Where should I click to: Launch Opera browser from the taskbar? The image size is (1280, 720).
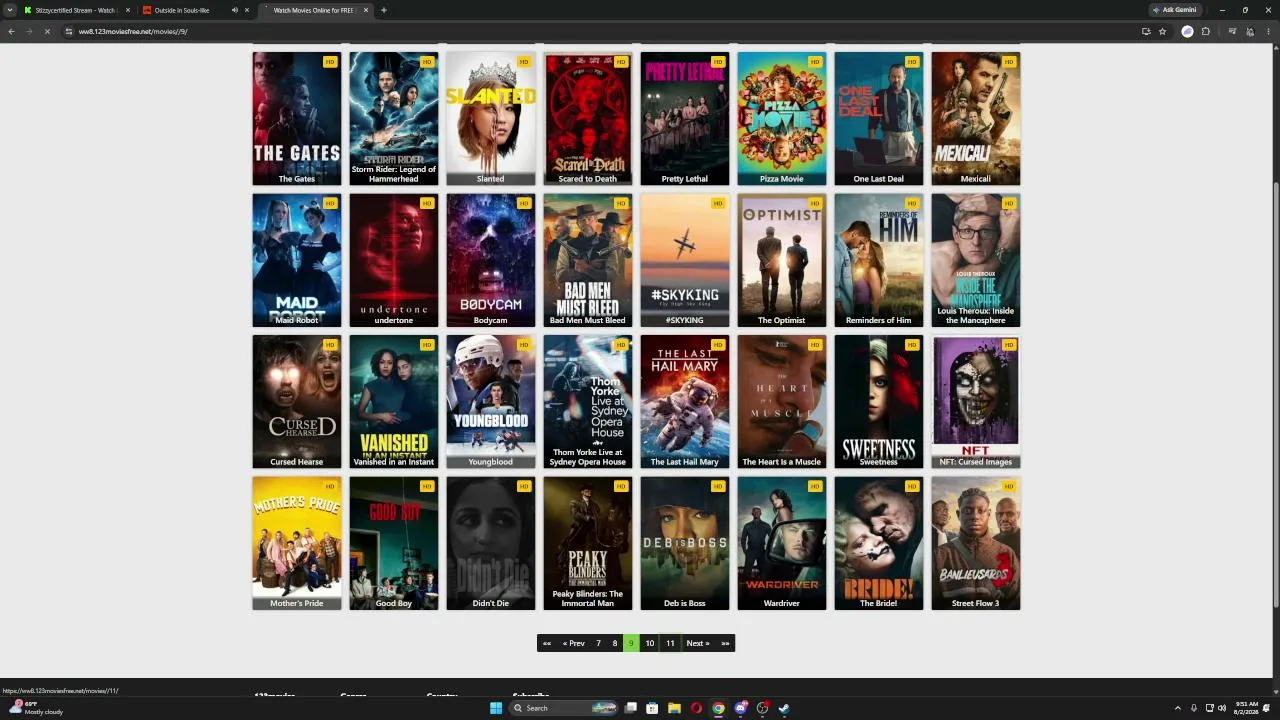coord(696,708)
